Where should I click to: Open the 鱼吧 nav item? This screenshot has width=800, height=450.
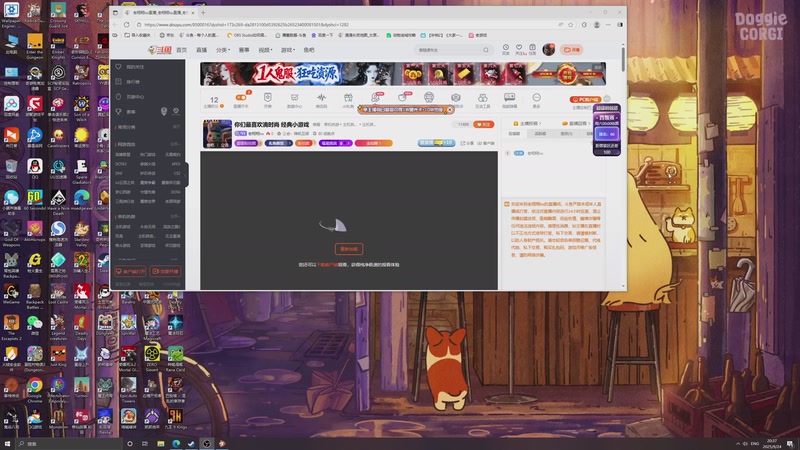click(309, 50)
